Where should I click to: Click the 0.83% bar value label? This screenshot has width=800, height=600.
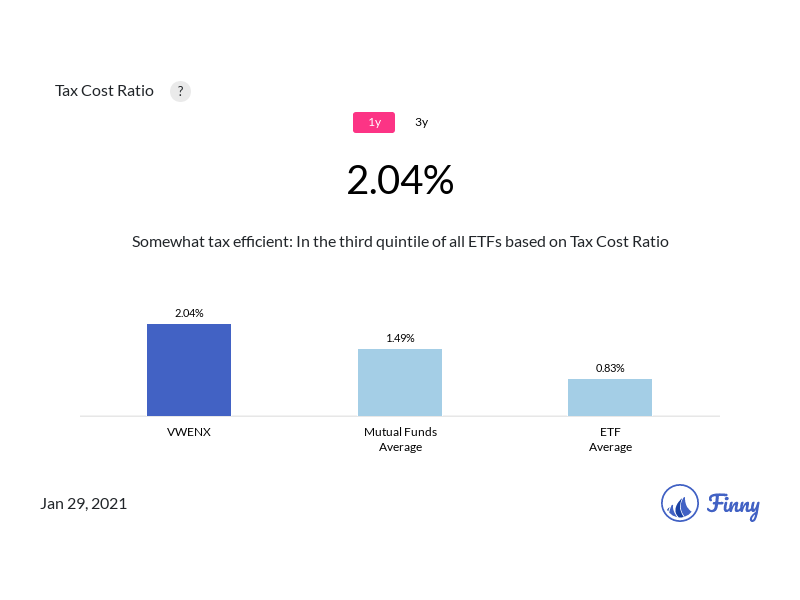pyautogui.click(x=610, y=368)
